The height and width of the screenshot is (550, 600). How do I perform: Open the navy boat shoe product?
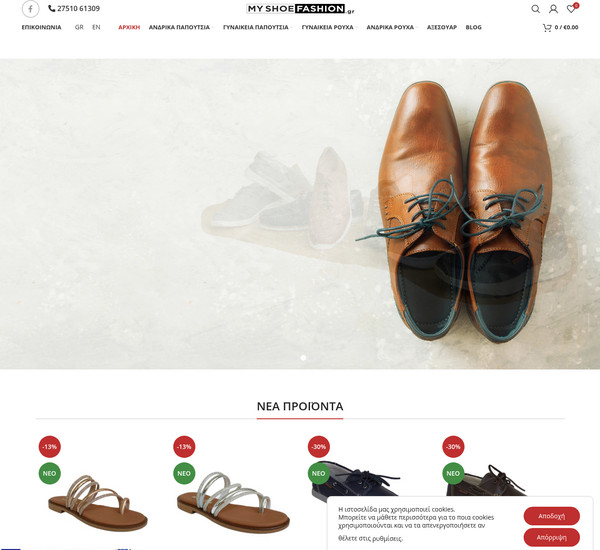(x=354, y=480)
